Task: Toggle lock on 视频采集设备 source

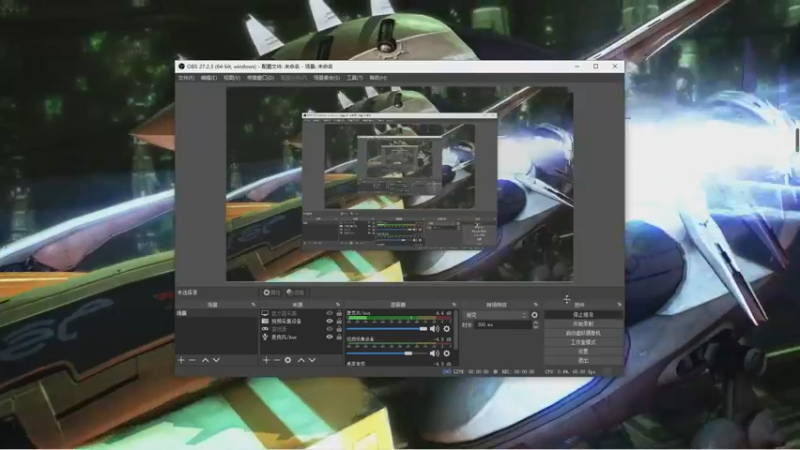Action: [339, 321]
